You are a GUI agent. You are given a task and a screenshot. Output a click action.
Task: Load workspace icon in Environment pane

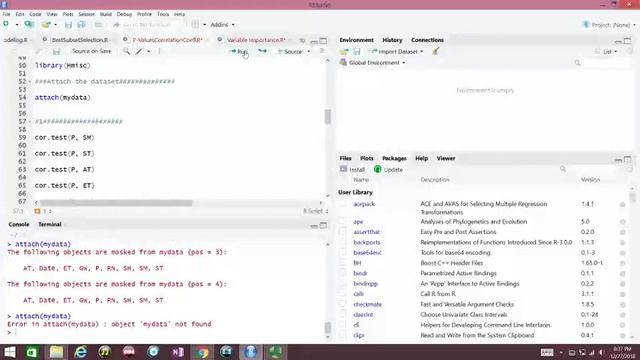pyautogui.click(x=344, y=52)
